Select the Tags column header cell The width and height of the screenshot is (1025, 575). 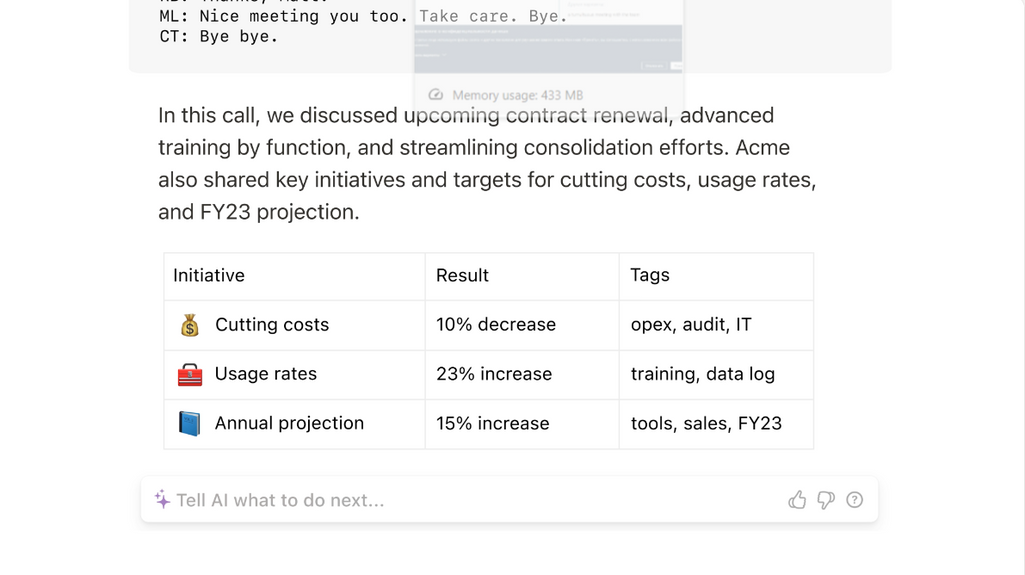(716, 276)
